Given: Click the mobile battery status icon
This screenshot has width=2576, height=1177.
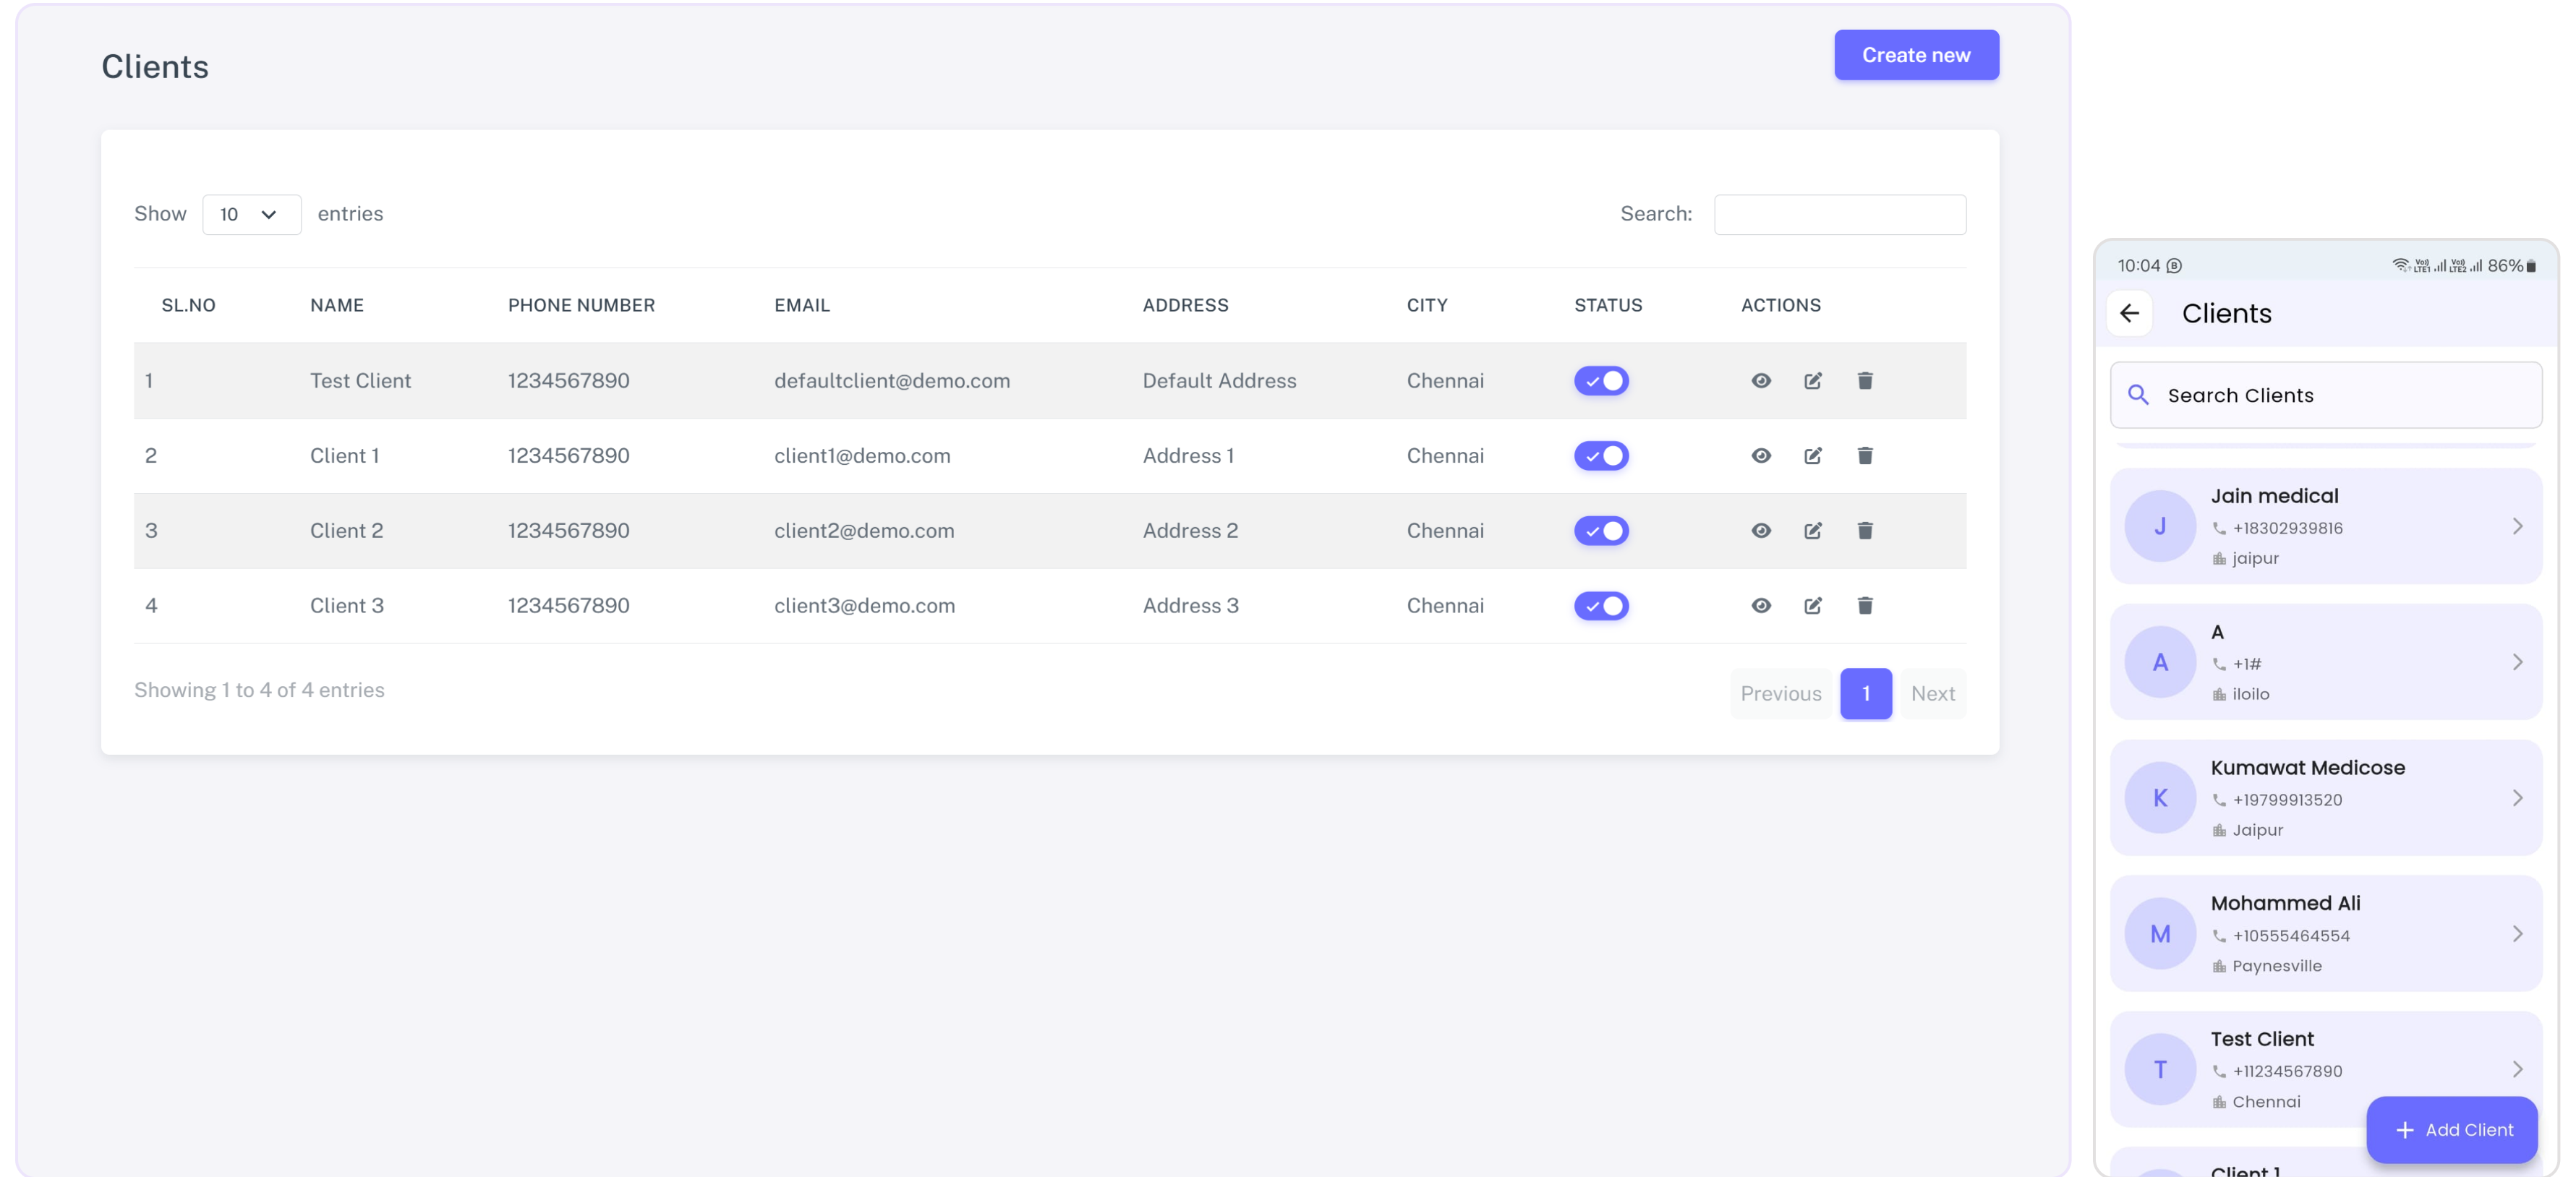Looking at the screenshot, I should 2531,266.
